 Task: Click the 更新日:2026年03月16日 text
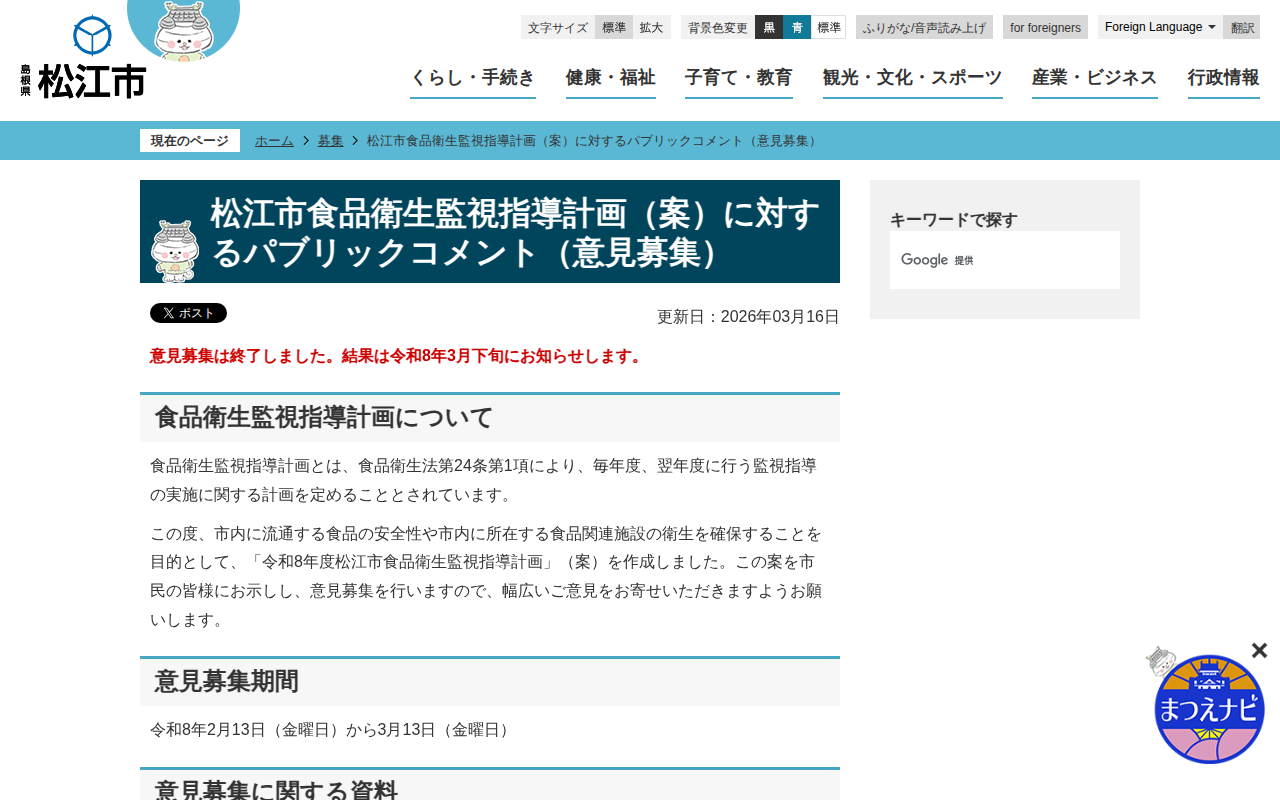[748, 317]
